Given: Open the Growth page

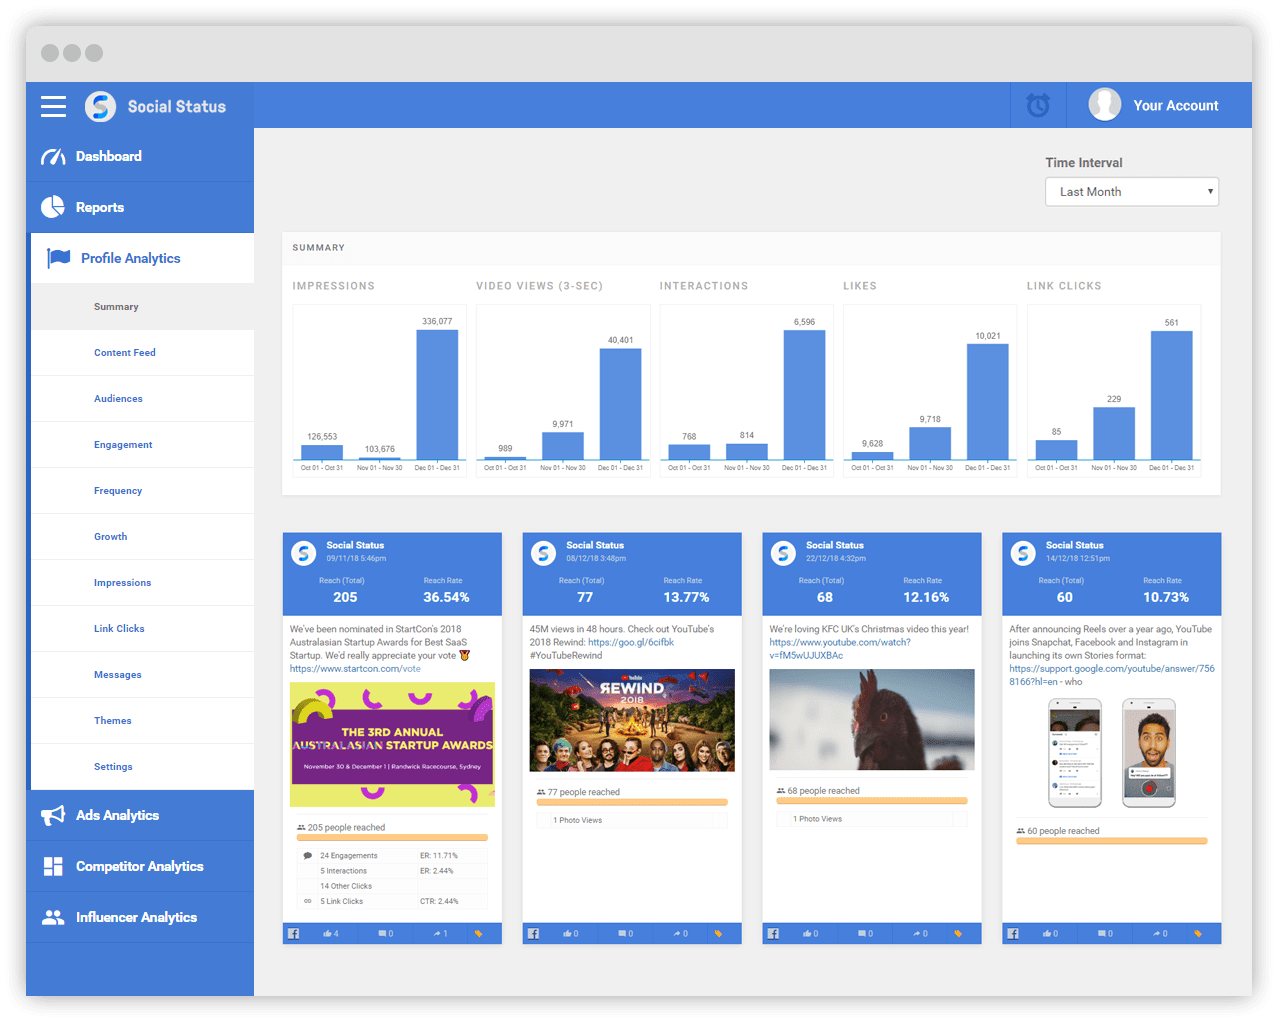Looking at the screenshot, I should tap(142, 537).
